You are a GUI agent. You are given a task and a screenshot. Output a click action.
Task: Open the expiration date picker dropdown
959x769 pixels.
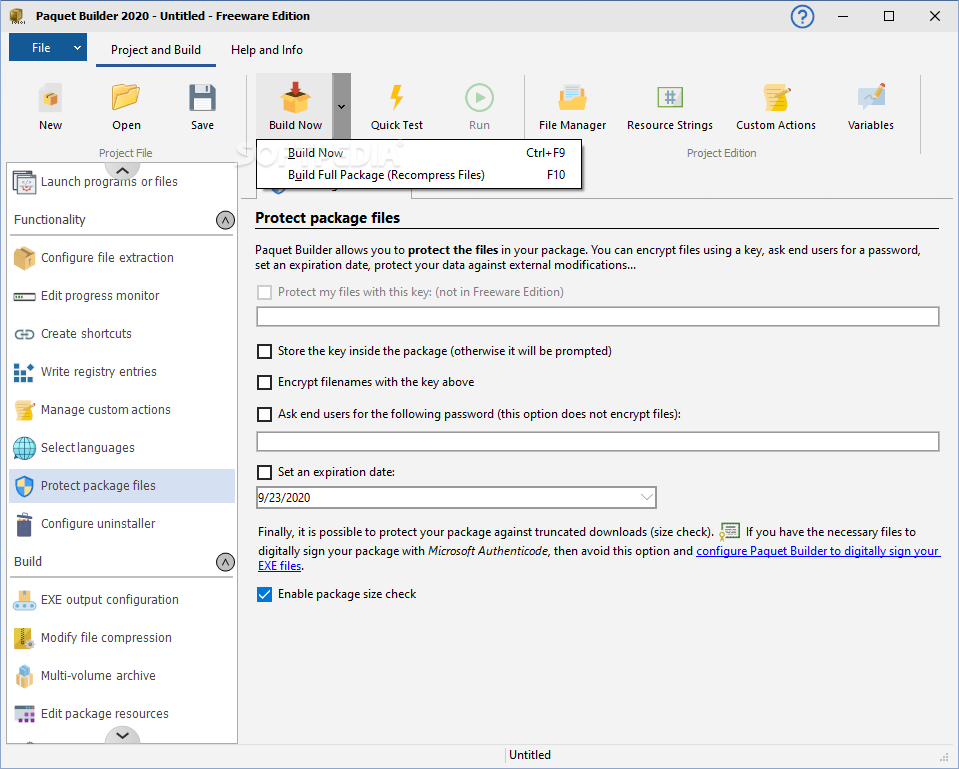646,497
